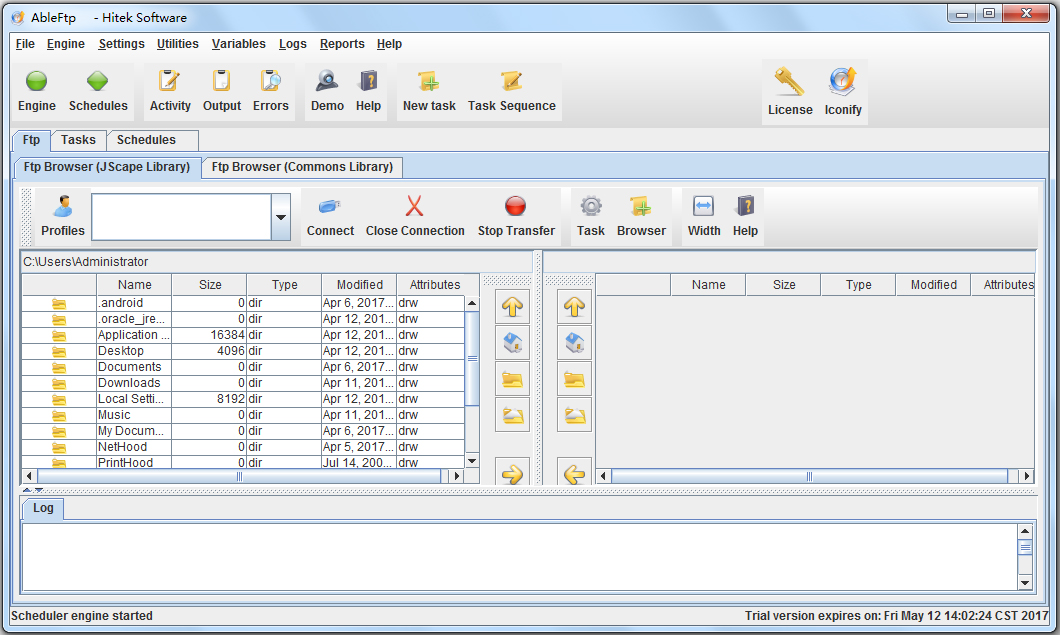Select Ftp Browser (JScape Library) tab

(x=107, y=167)
